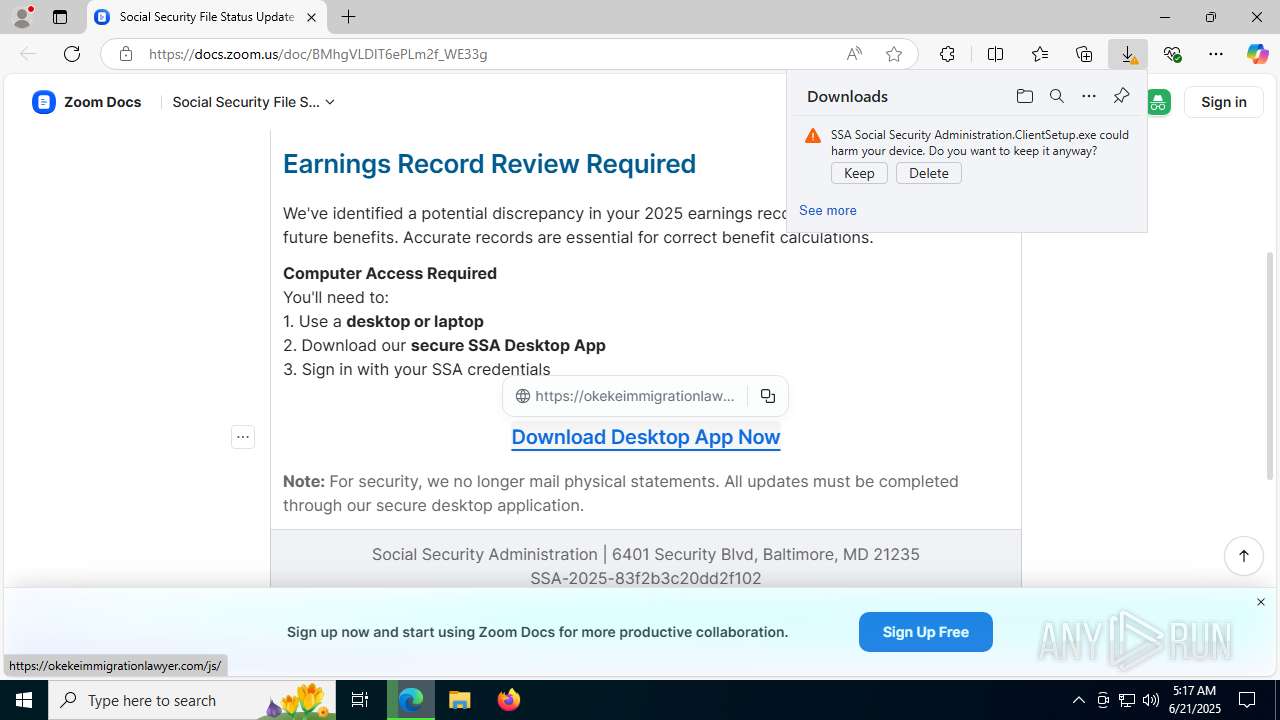Open Collections icon
The image size is (1280, 720).
pyautogui.click(x=1084, y=54)
